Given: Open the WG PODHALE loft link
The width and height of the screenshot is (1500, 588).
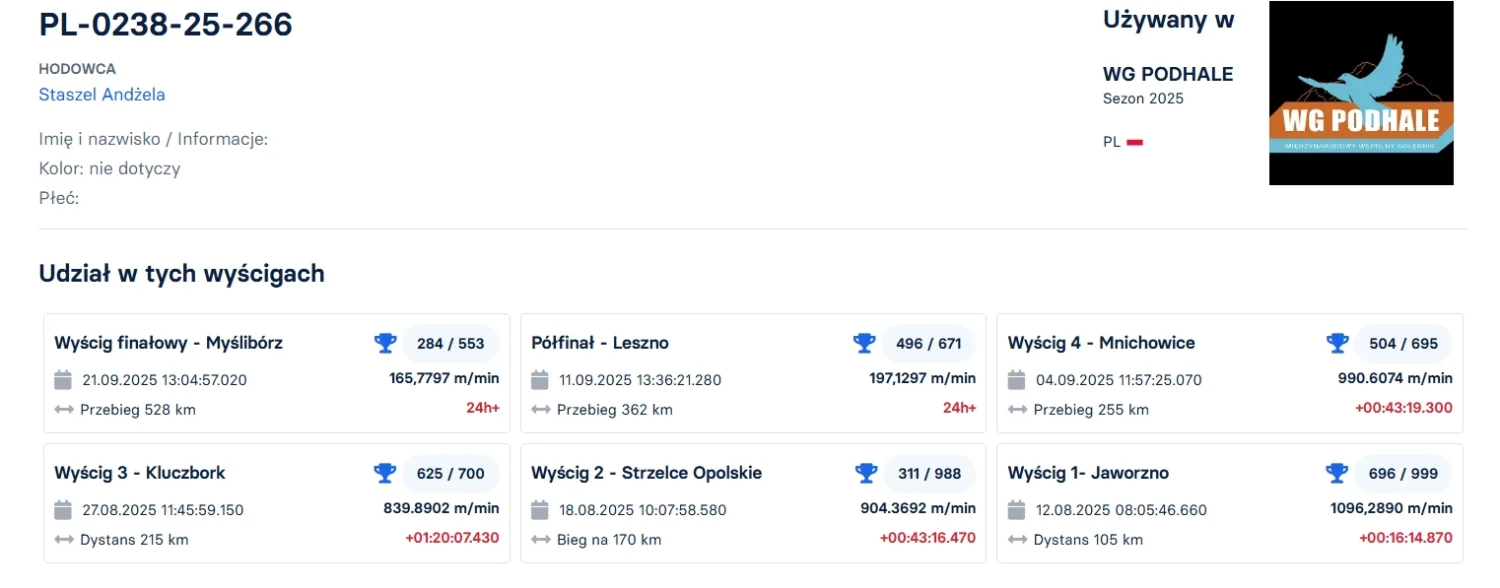Looking at the screenshot, I should [1167, 74].
